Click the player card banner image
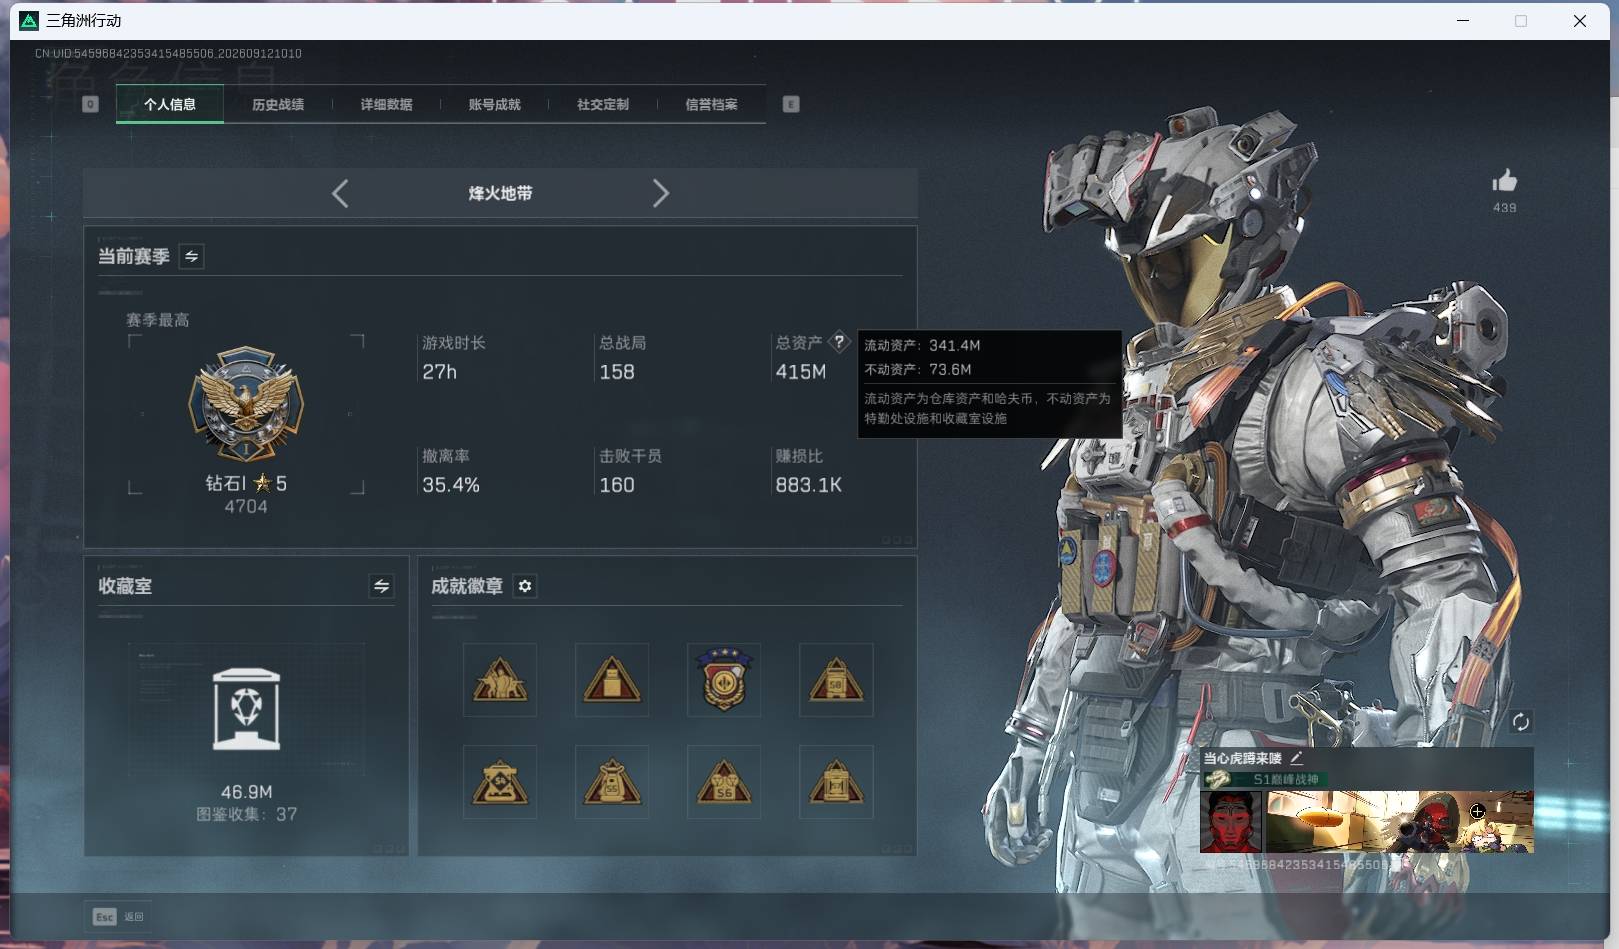 (1400, 822)
